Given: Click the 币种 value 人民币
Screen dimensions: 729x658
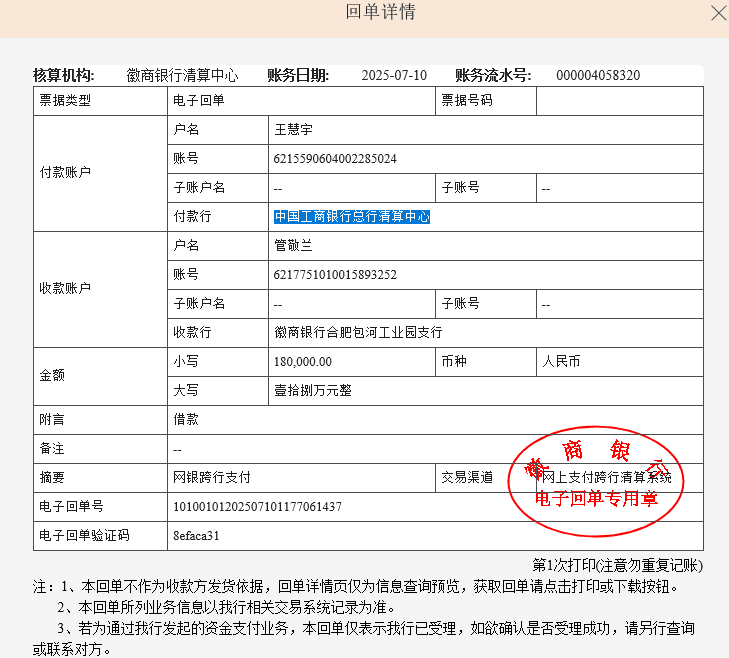Looking at the screenshot, I should tap(561, 362).
